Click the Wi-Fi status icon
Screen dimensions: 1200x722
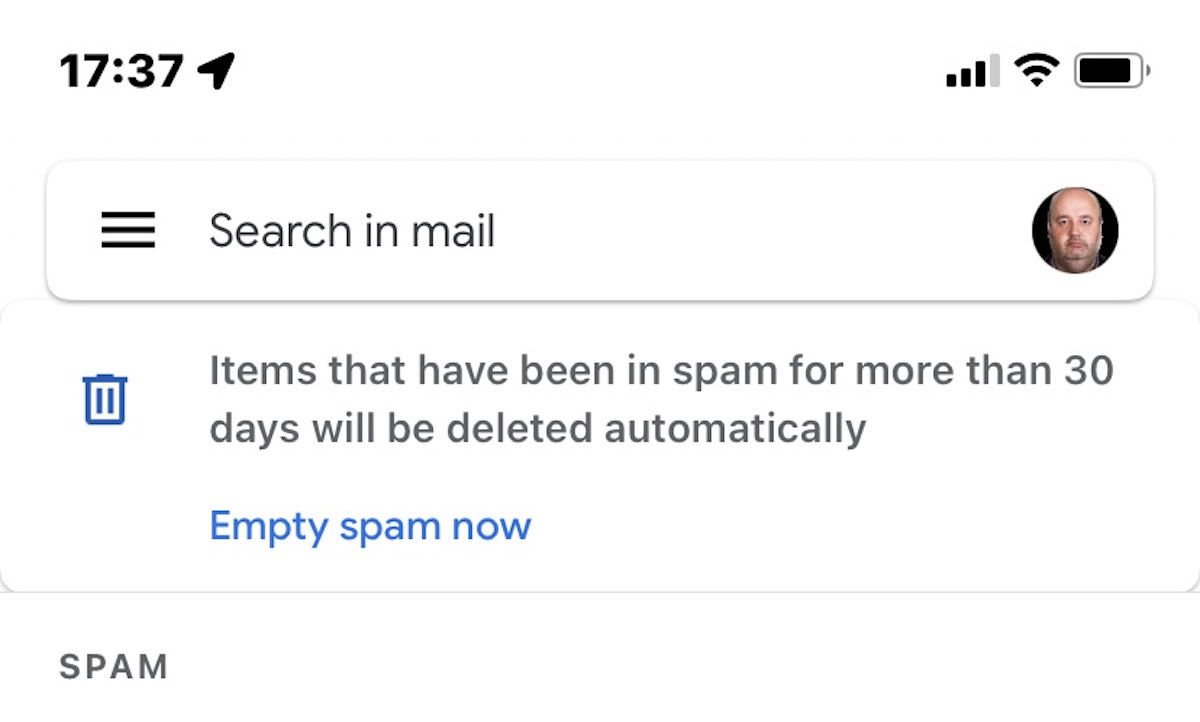coord(1036,70)
